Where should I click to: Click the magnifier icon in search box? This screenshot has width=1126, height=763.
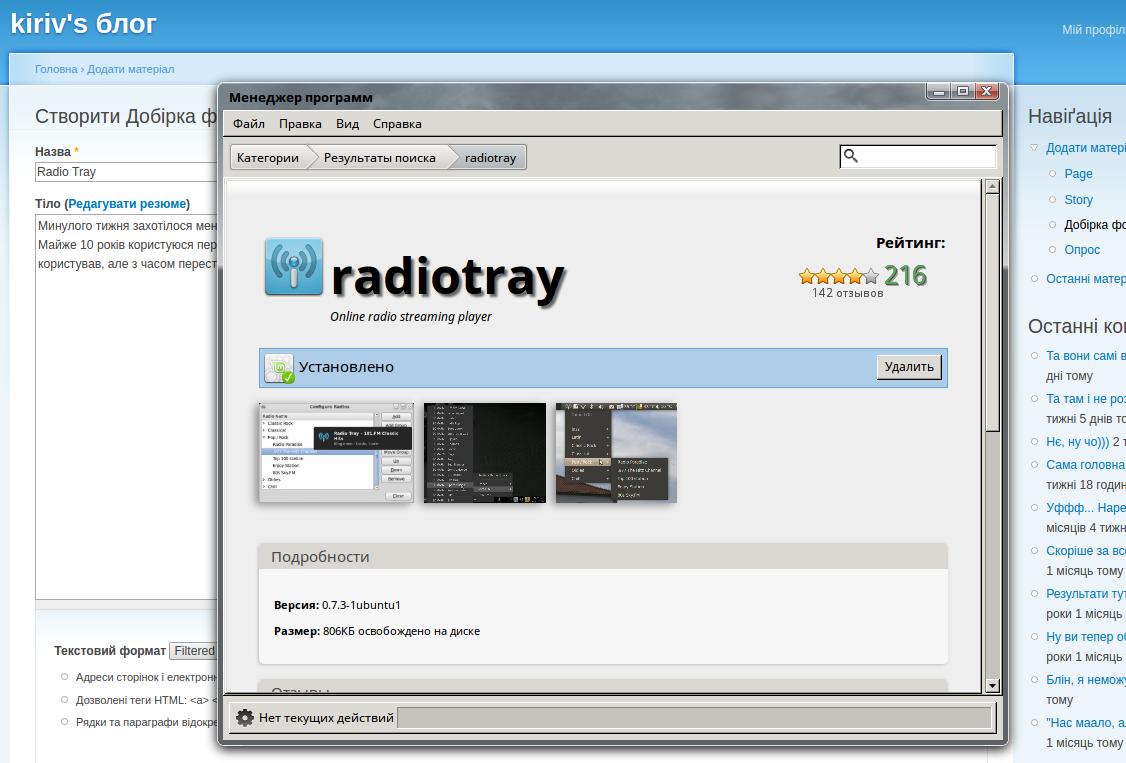tap(851, 156)
